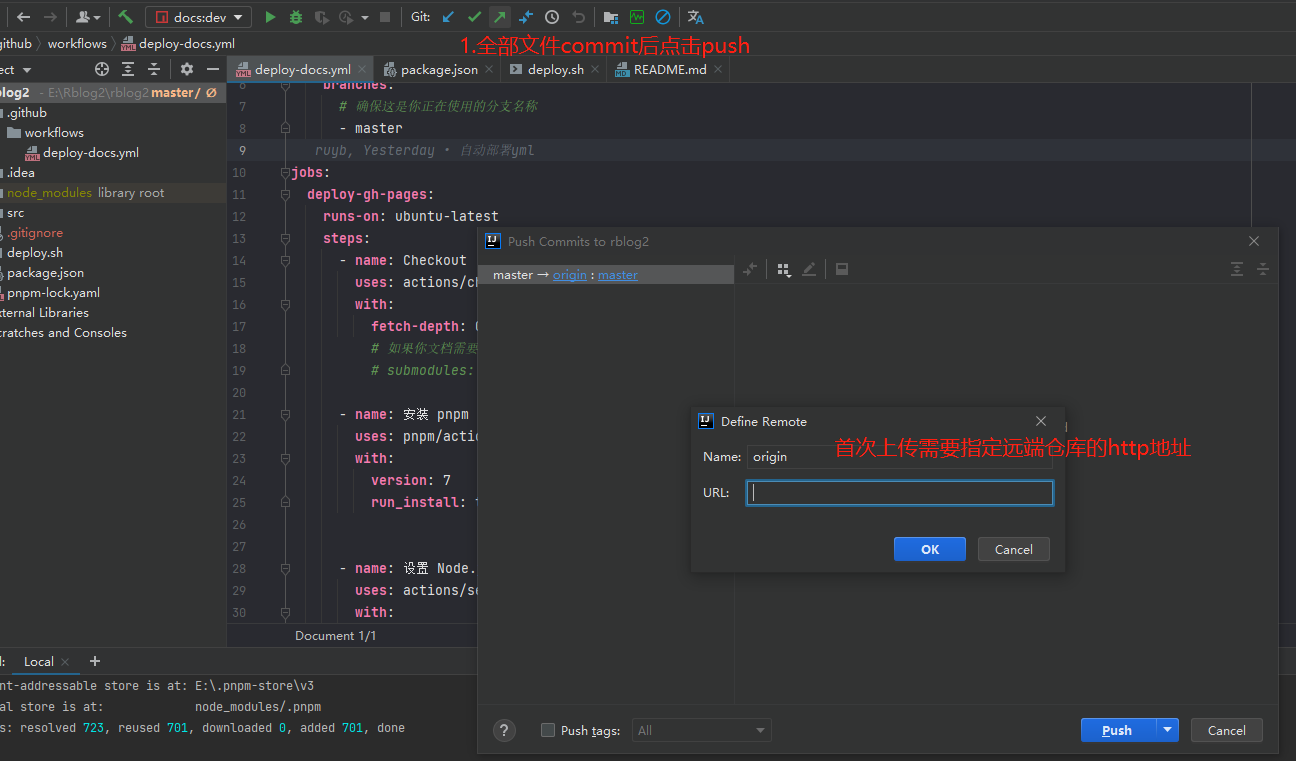The width and height of the screenshot is (1296, 761).
Task: Open the user account dropdown icon
Action: [88, 17]
